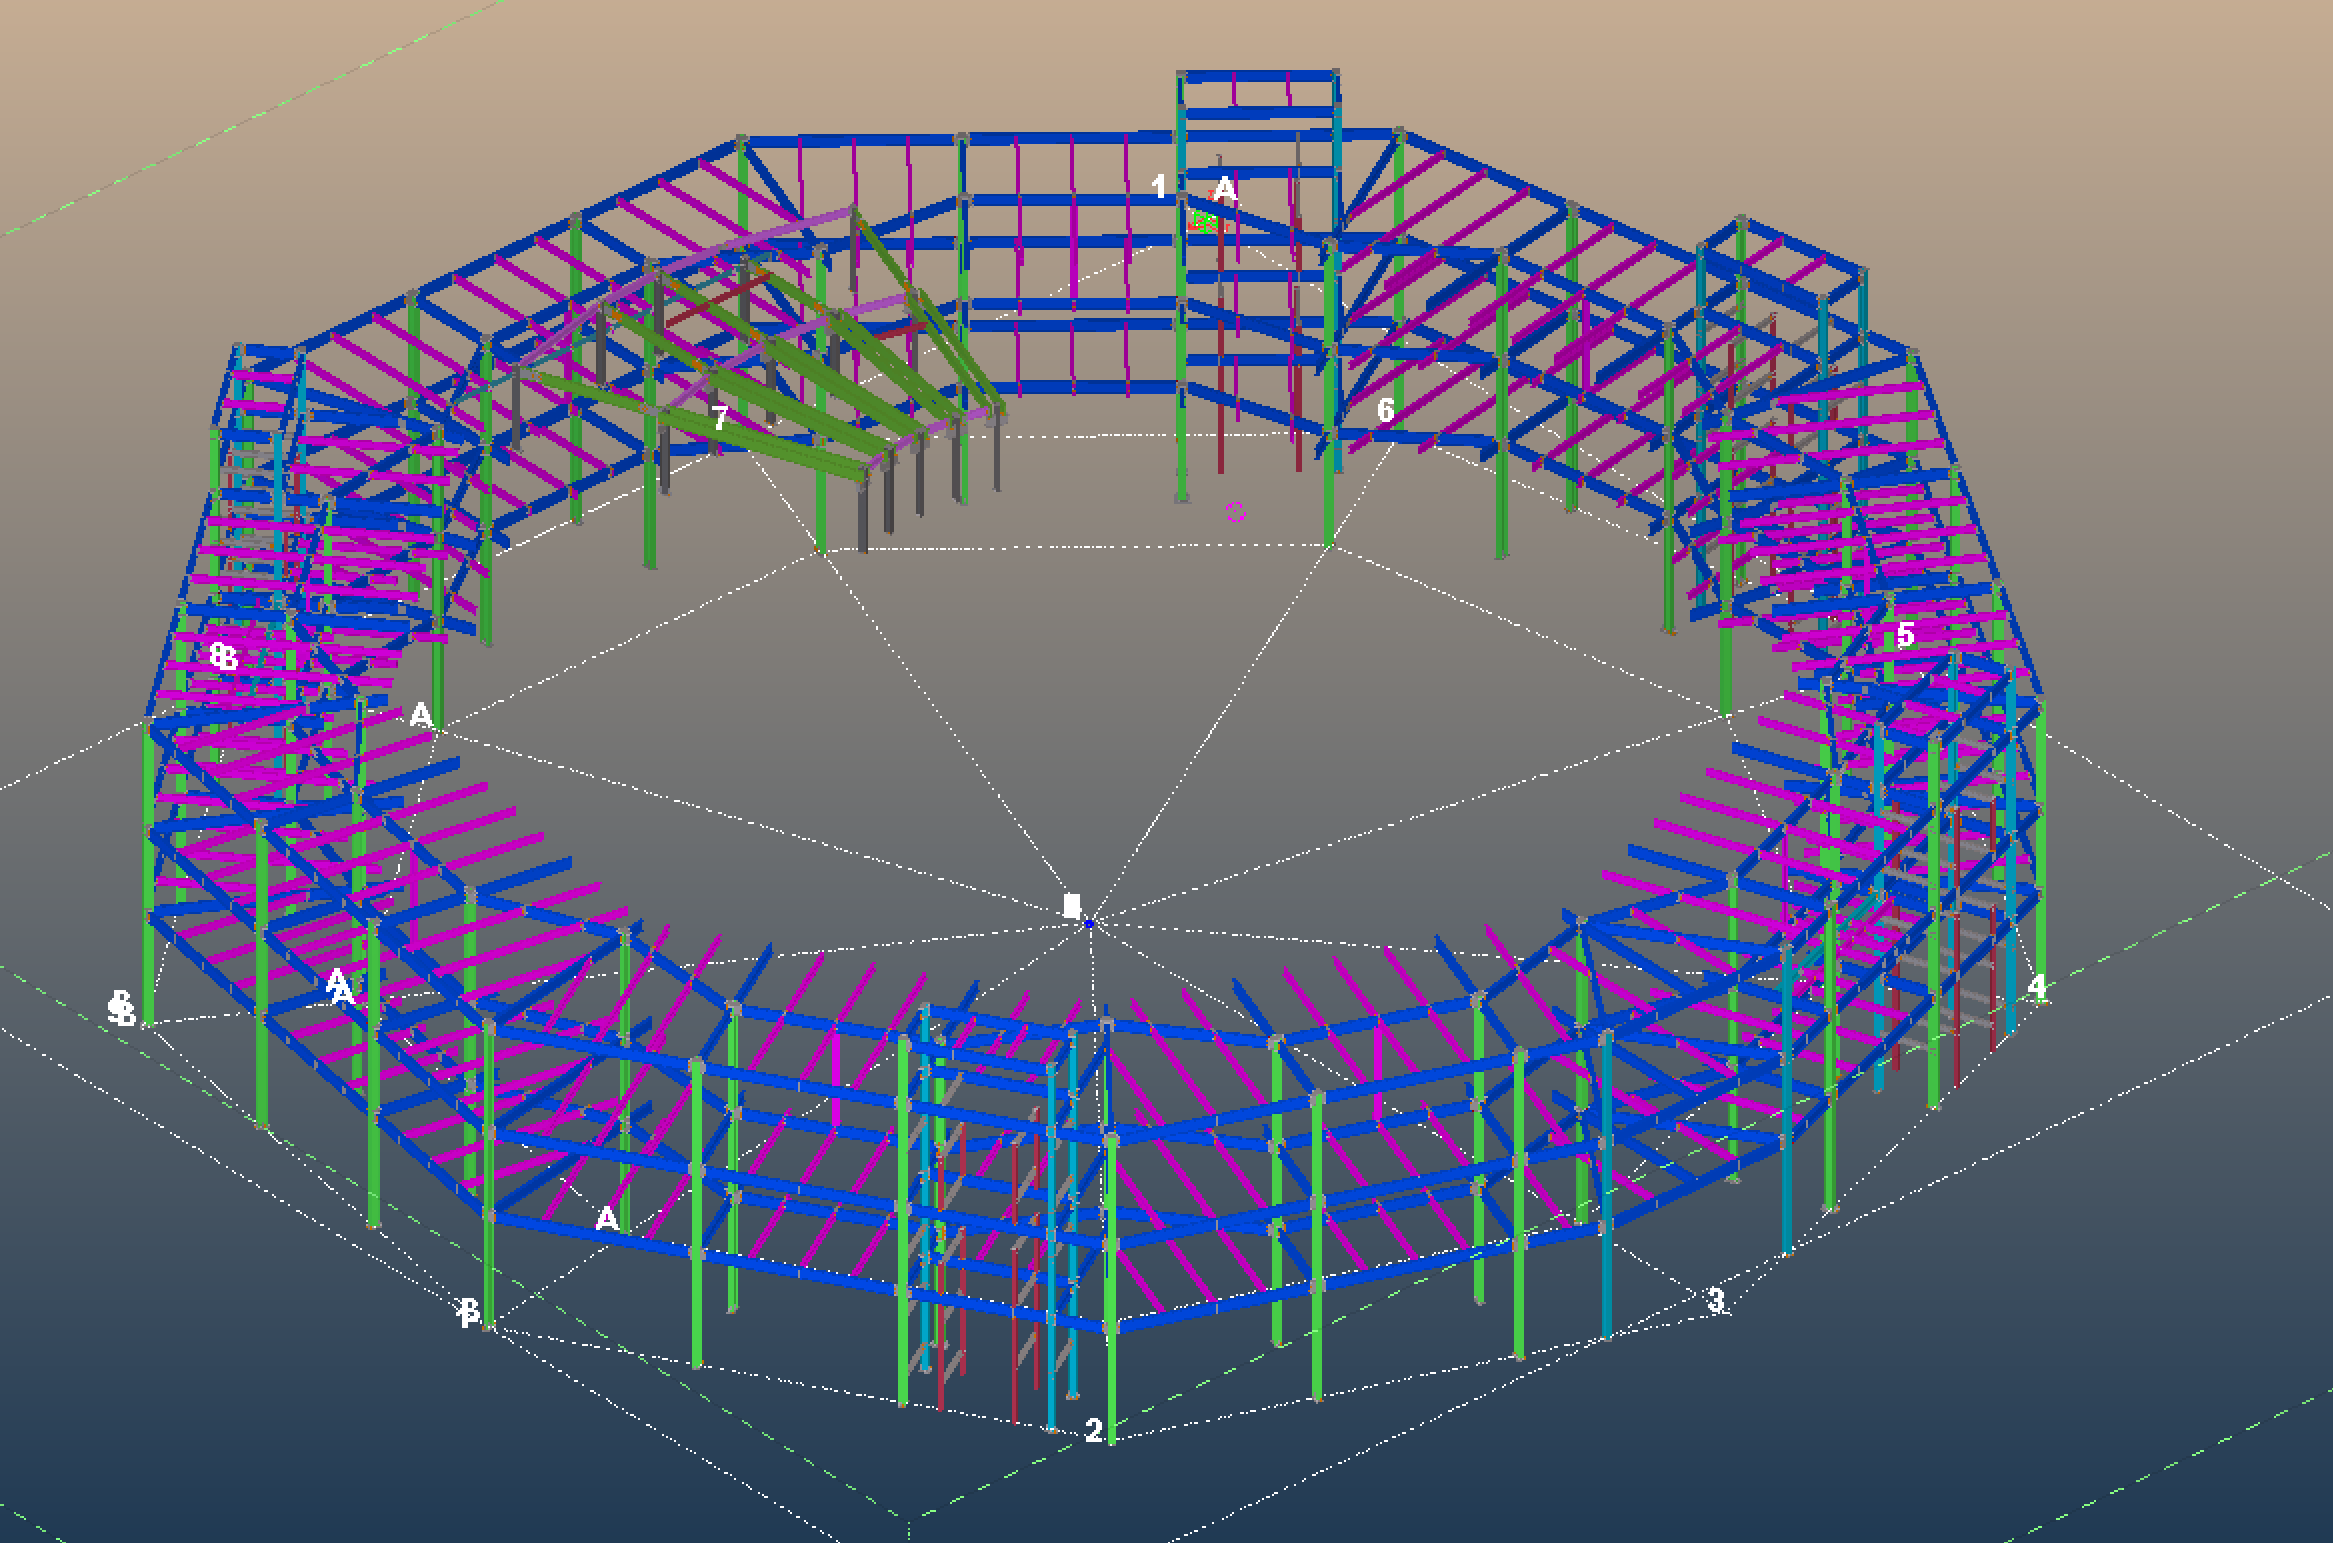Click the coordinate axis symbol near label A
This screenshot has width=2333, height=1543.
pos(1205,222)
